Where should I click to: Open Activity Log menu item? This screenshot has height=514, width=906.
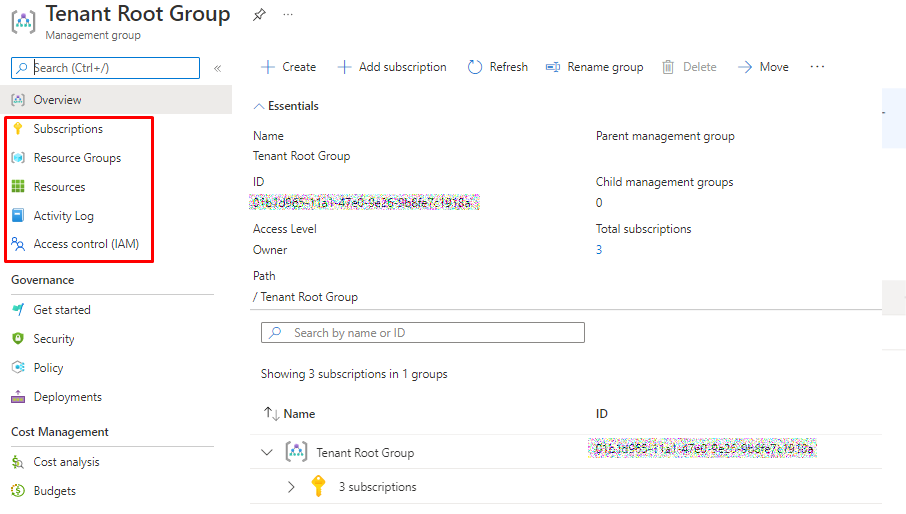(x=63, y=216)
